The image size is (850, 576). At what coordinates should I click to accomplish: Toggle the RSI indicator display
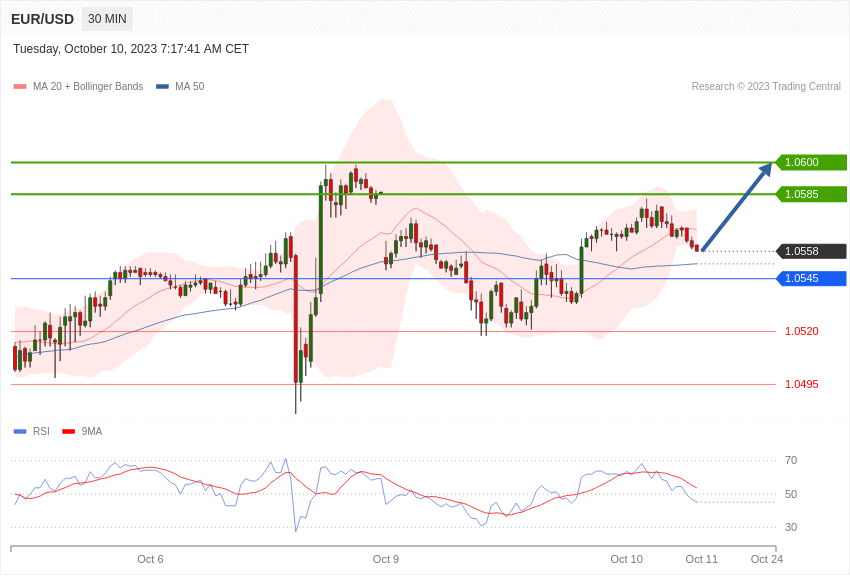tap(18, 431)
